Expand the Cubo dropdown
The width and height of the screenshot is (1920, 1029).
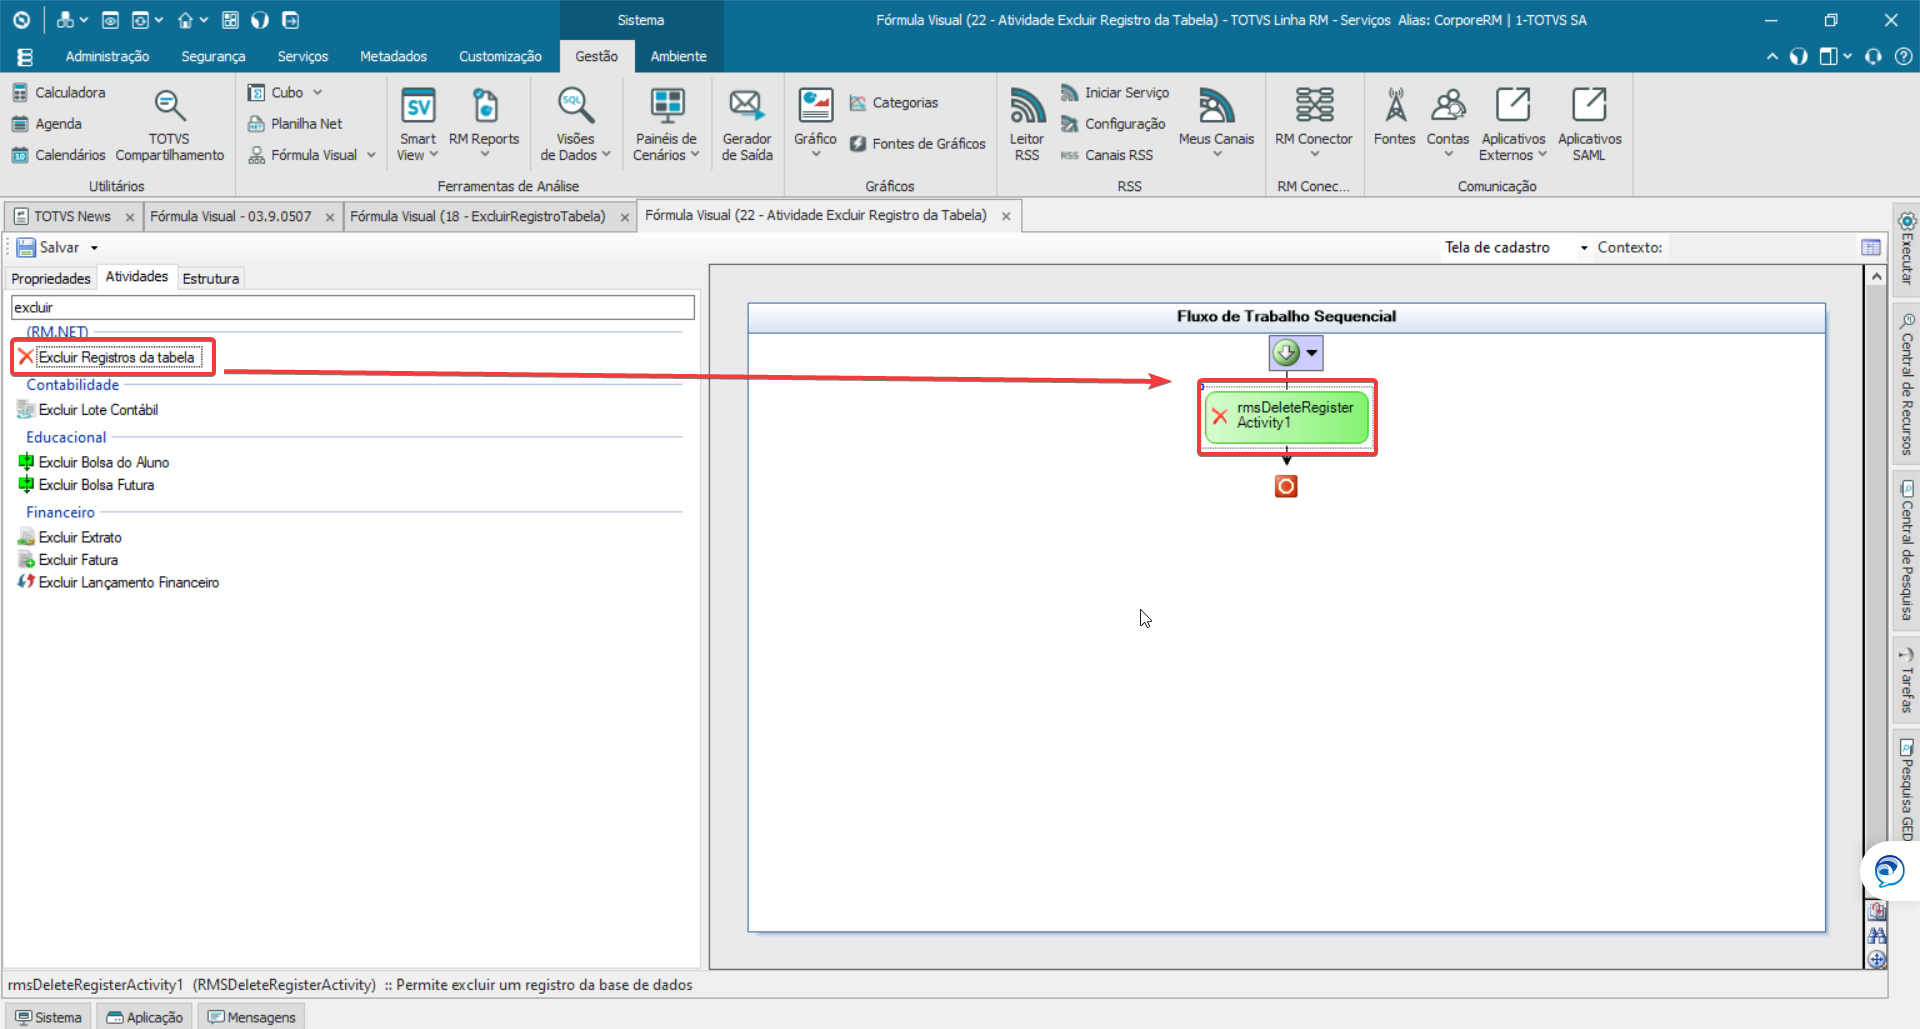[317, 92]
